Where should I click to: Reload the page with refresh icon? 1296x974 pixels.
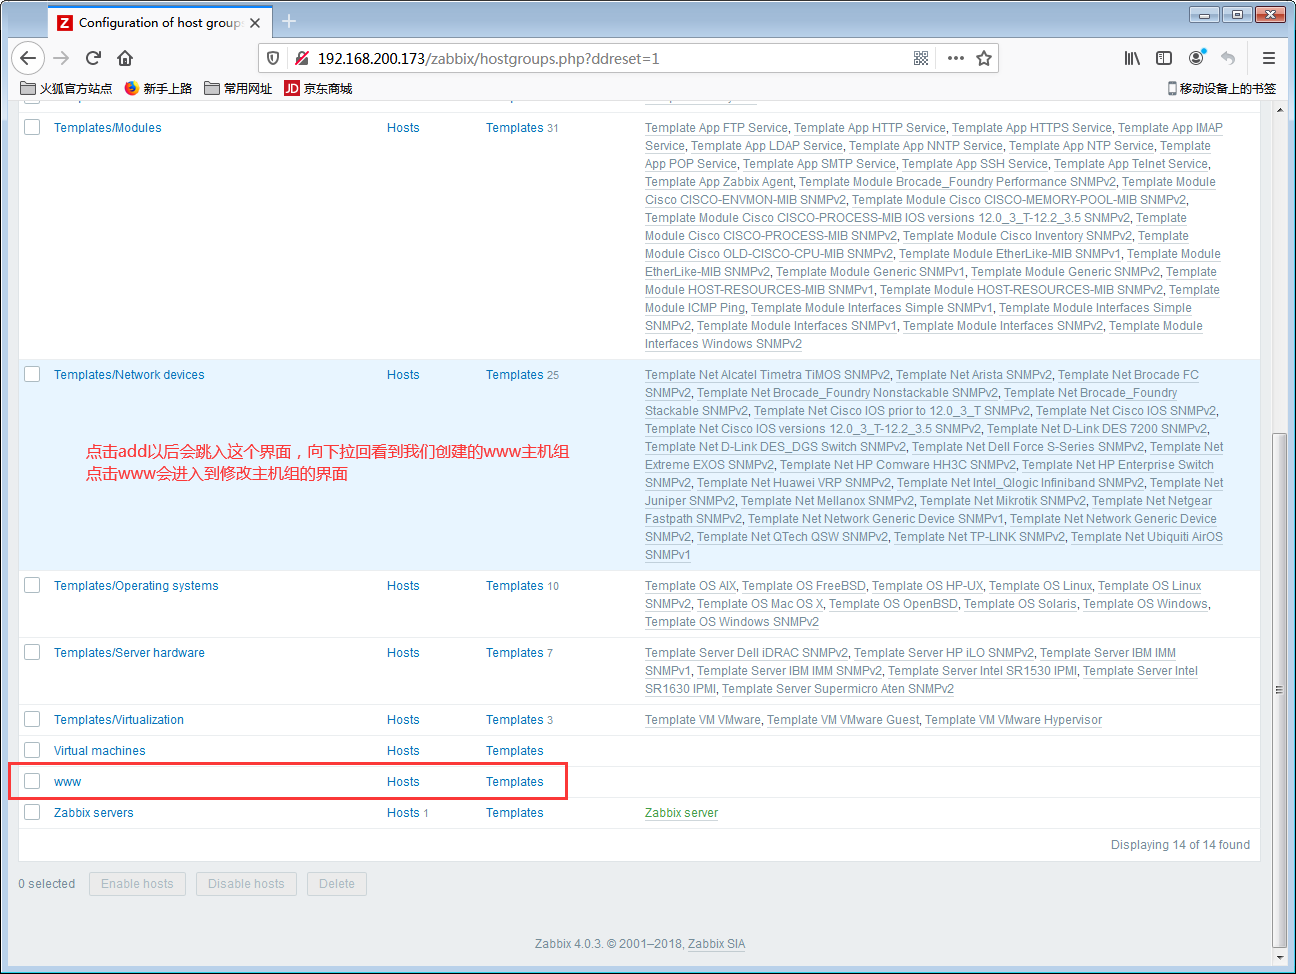[x=93, y=58]
